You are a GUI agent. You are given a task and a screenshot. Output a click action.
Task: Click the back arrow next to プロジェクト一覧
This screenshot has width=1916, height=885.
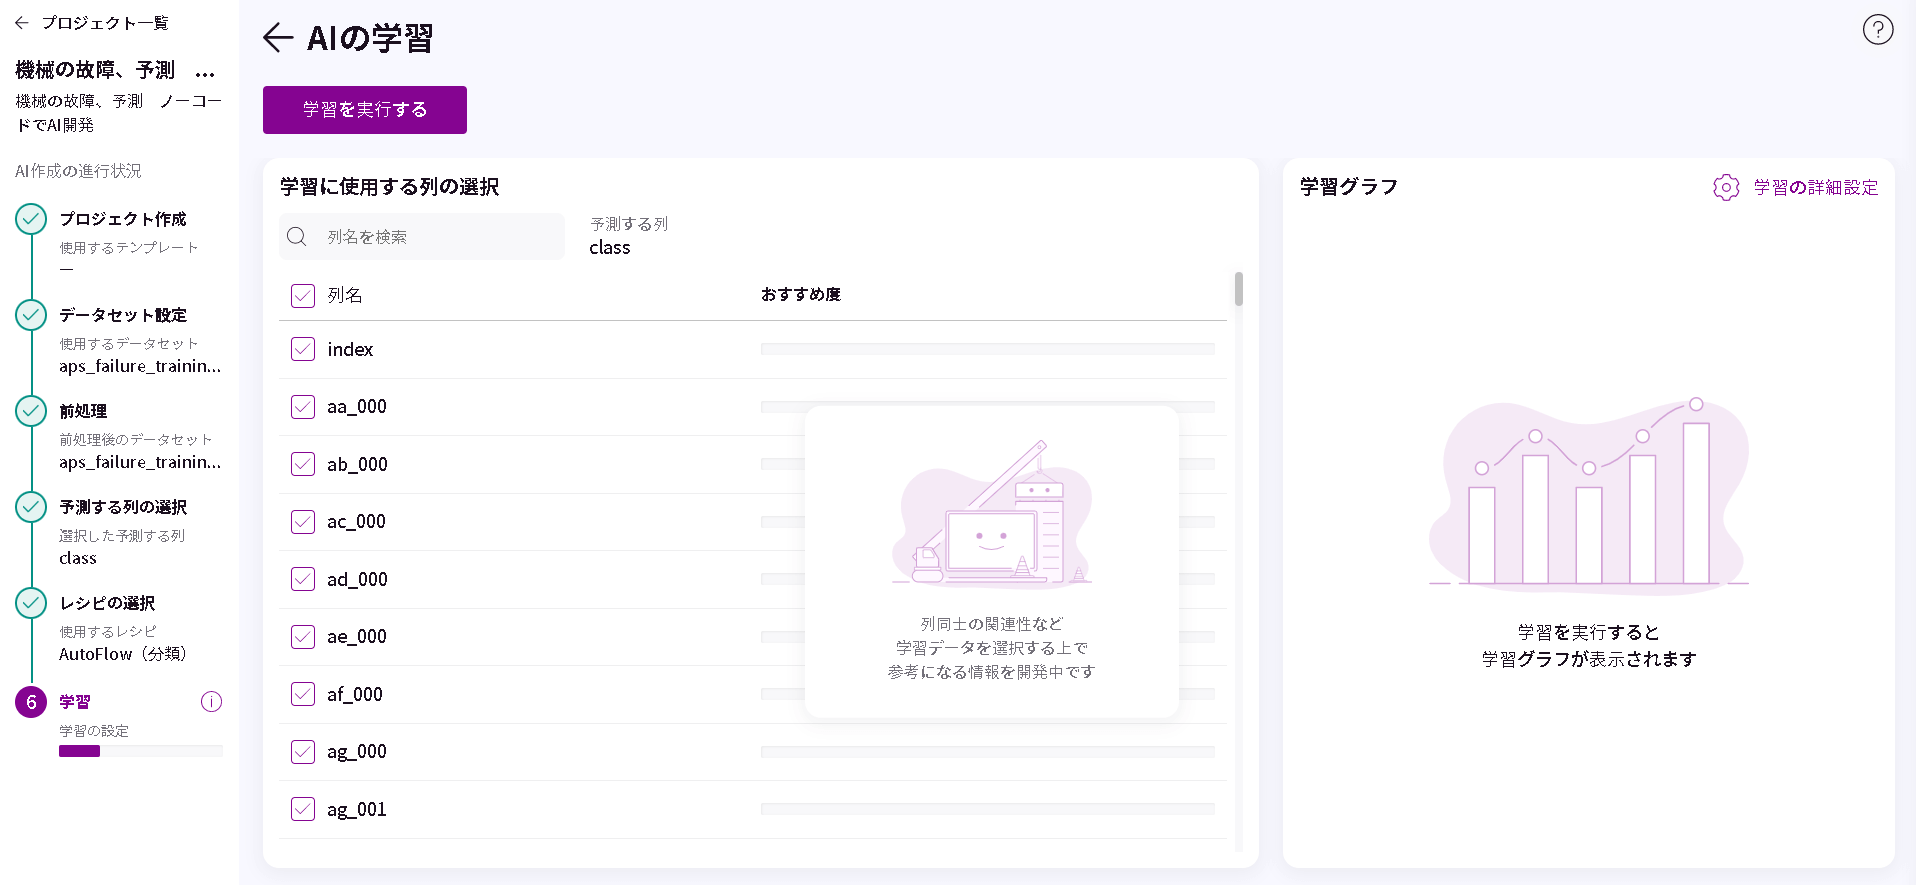(21, 22)
